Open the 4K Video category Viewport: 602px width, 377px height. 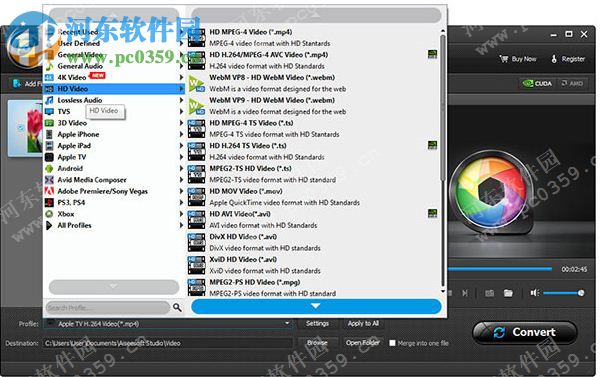(114, 77)
